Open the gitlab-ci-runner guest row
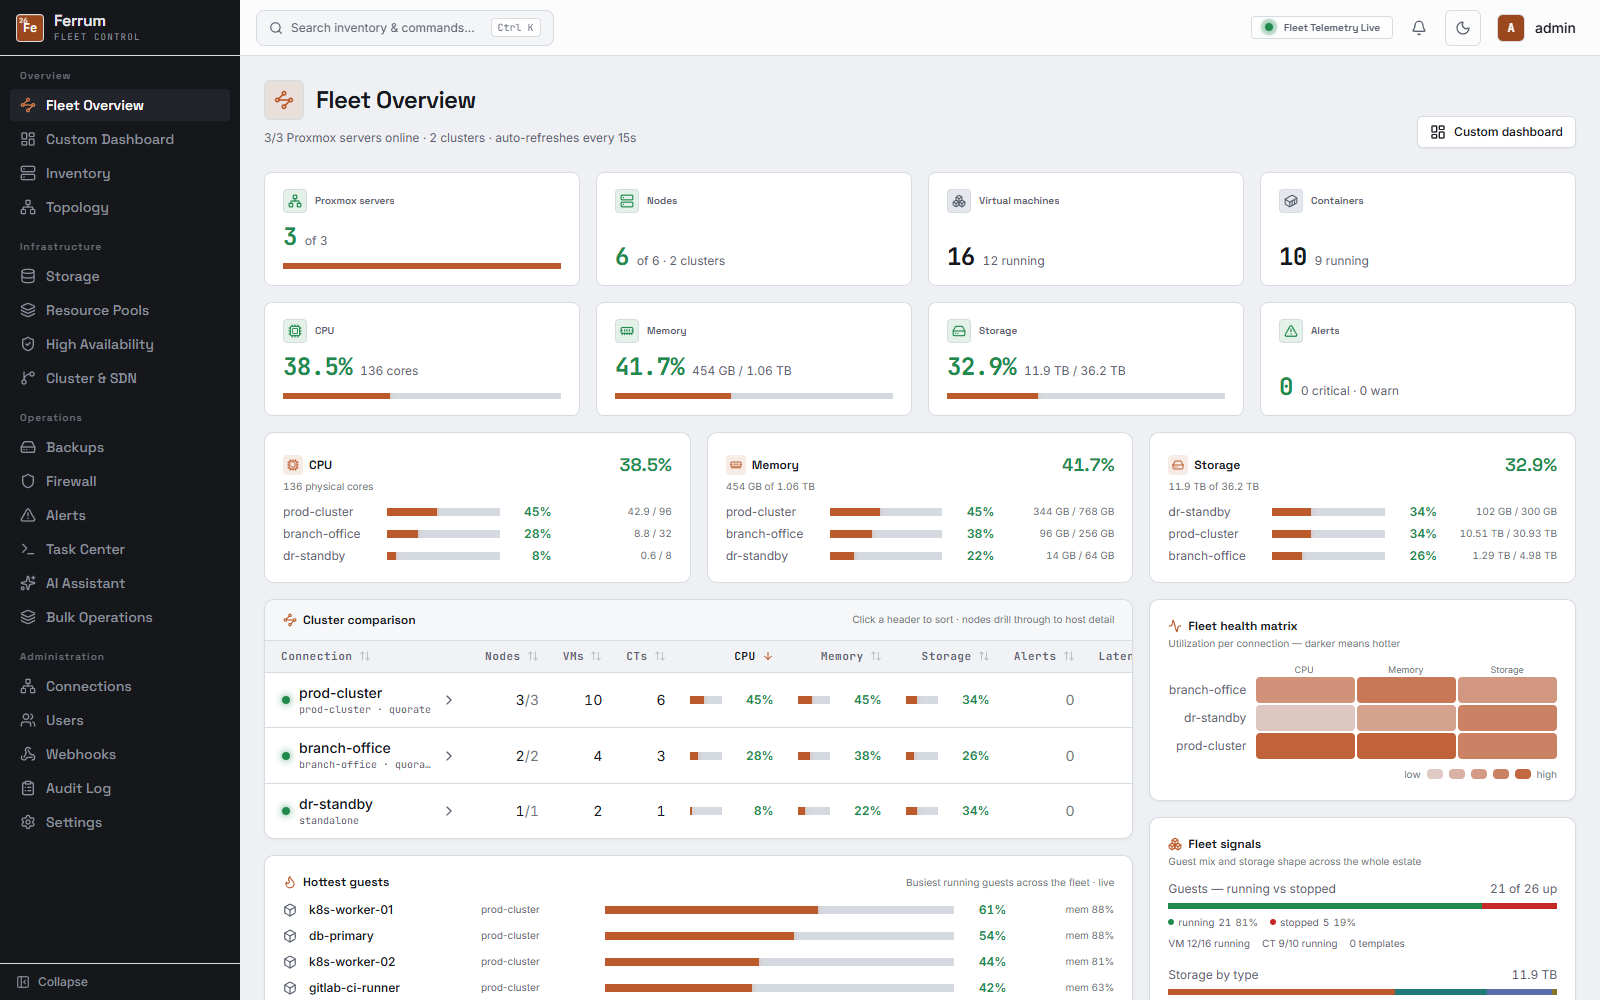Screen dimensions: 1600x1000 (698, 988)
